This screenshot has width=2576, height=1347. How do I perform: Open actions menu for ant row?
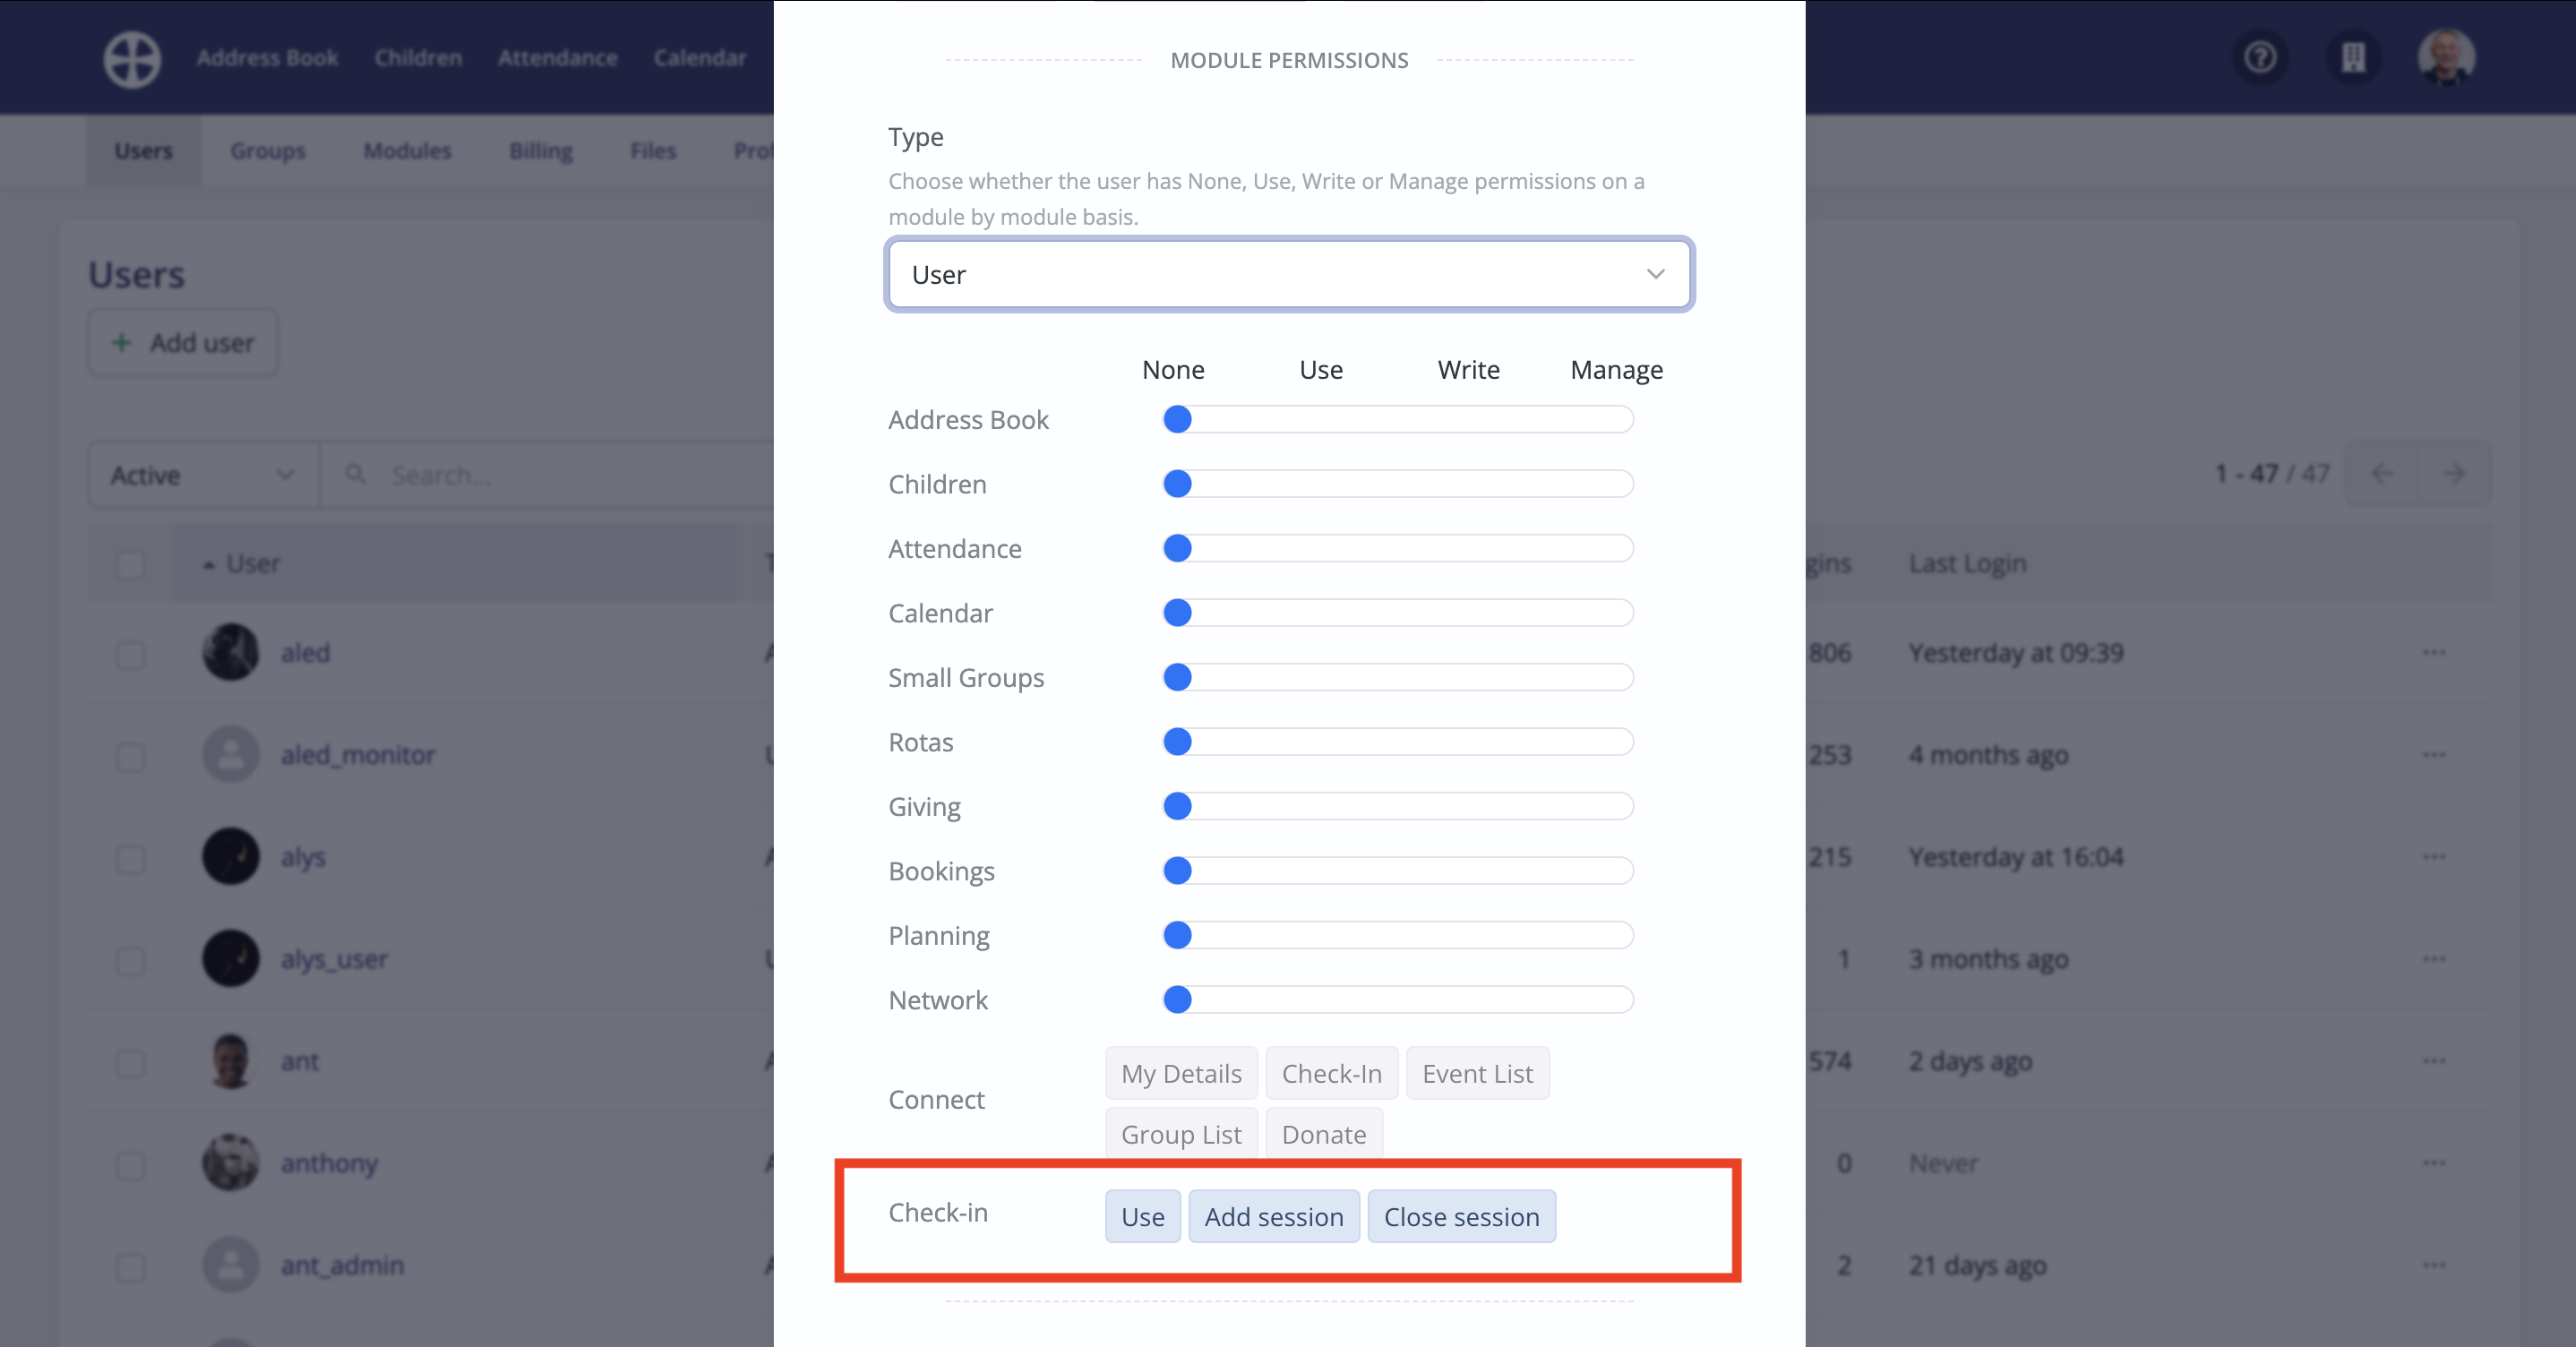point(2434,1061)
